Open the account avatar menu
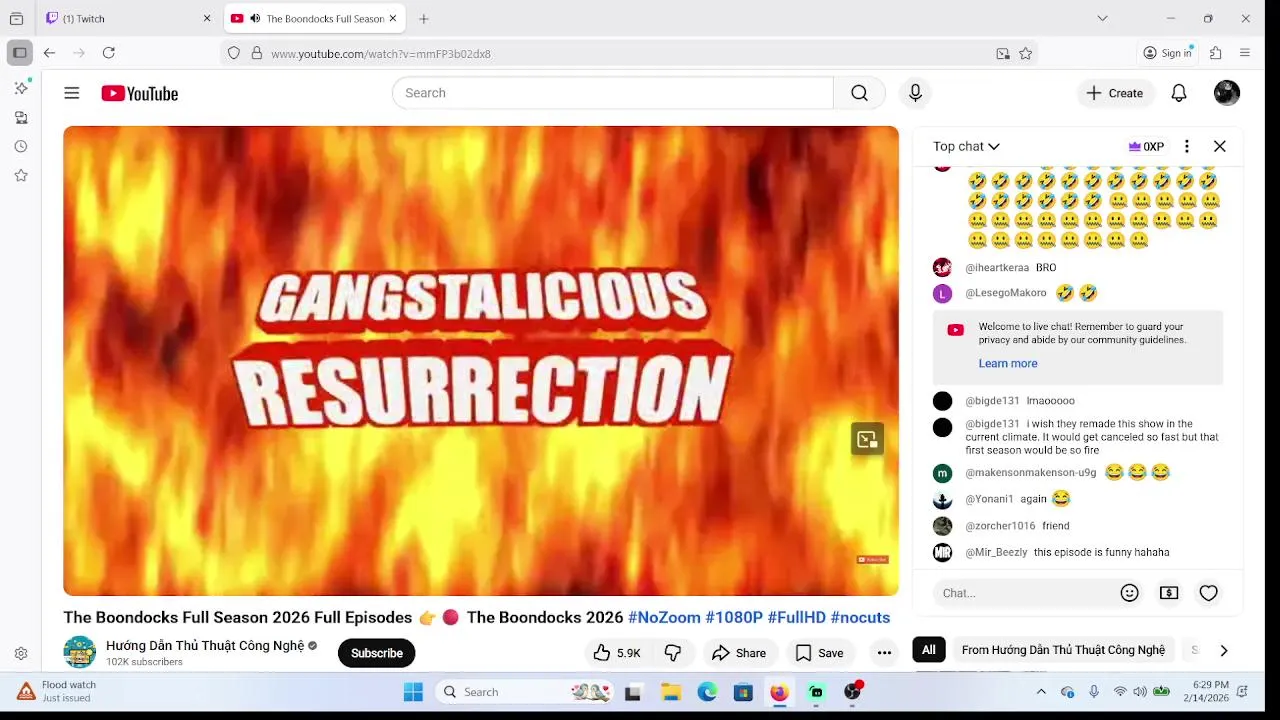This screenshot has width=1280, height=720. (1227, 93)
